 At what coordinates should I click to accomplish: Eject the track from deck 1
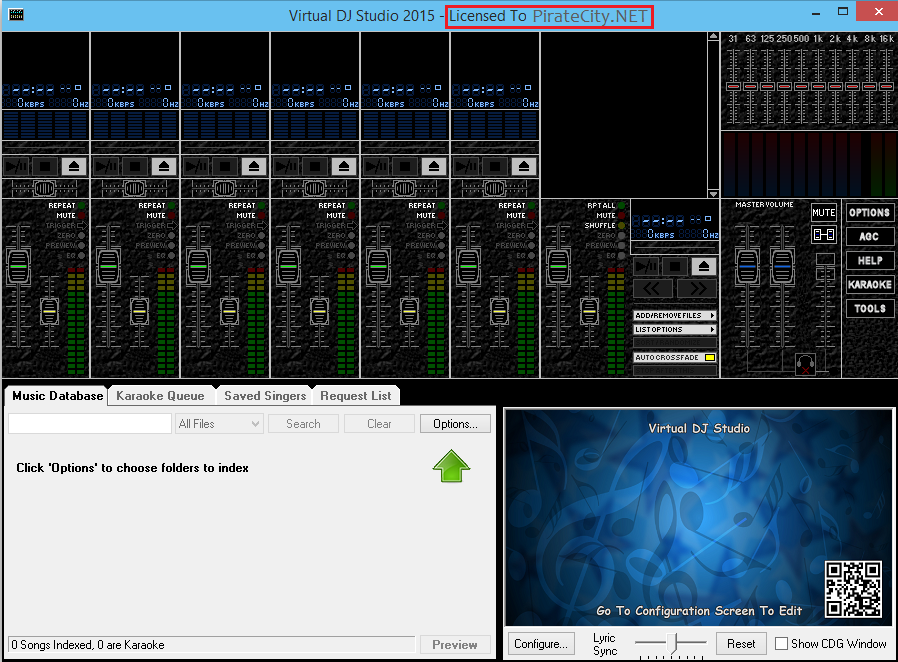pos(74,167)
